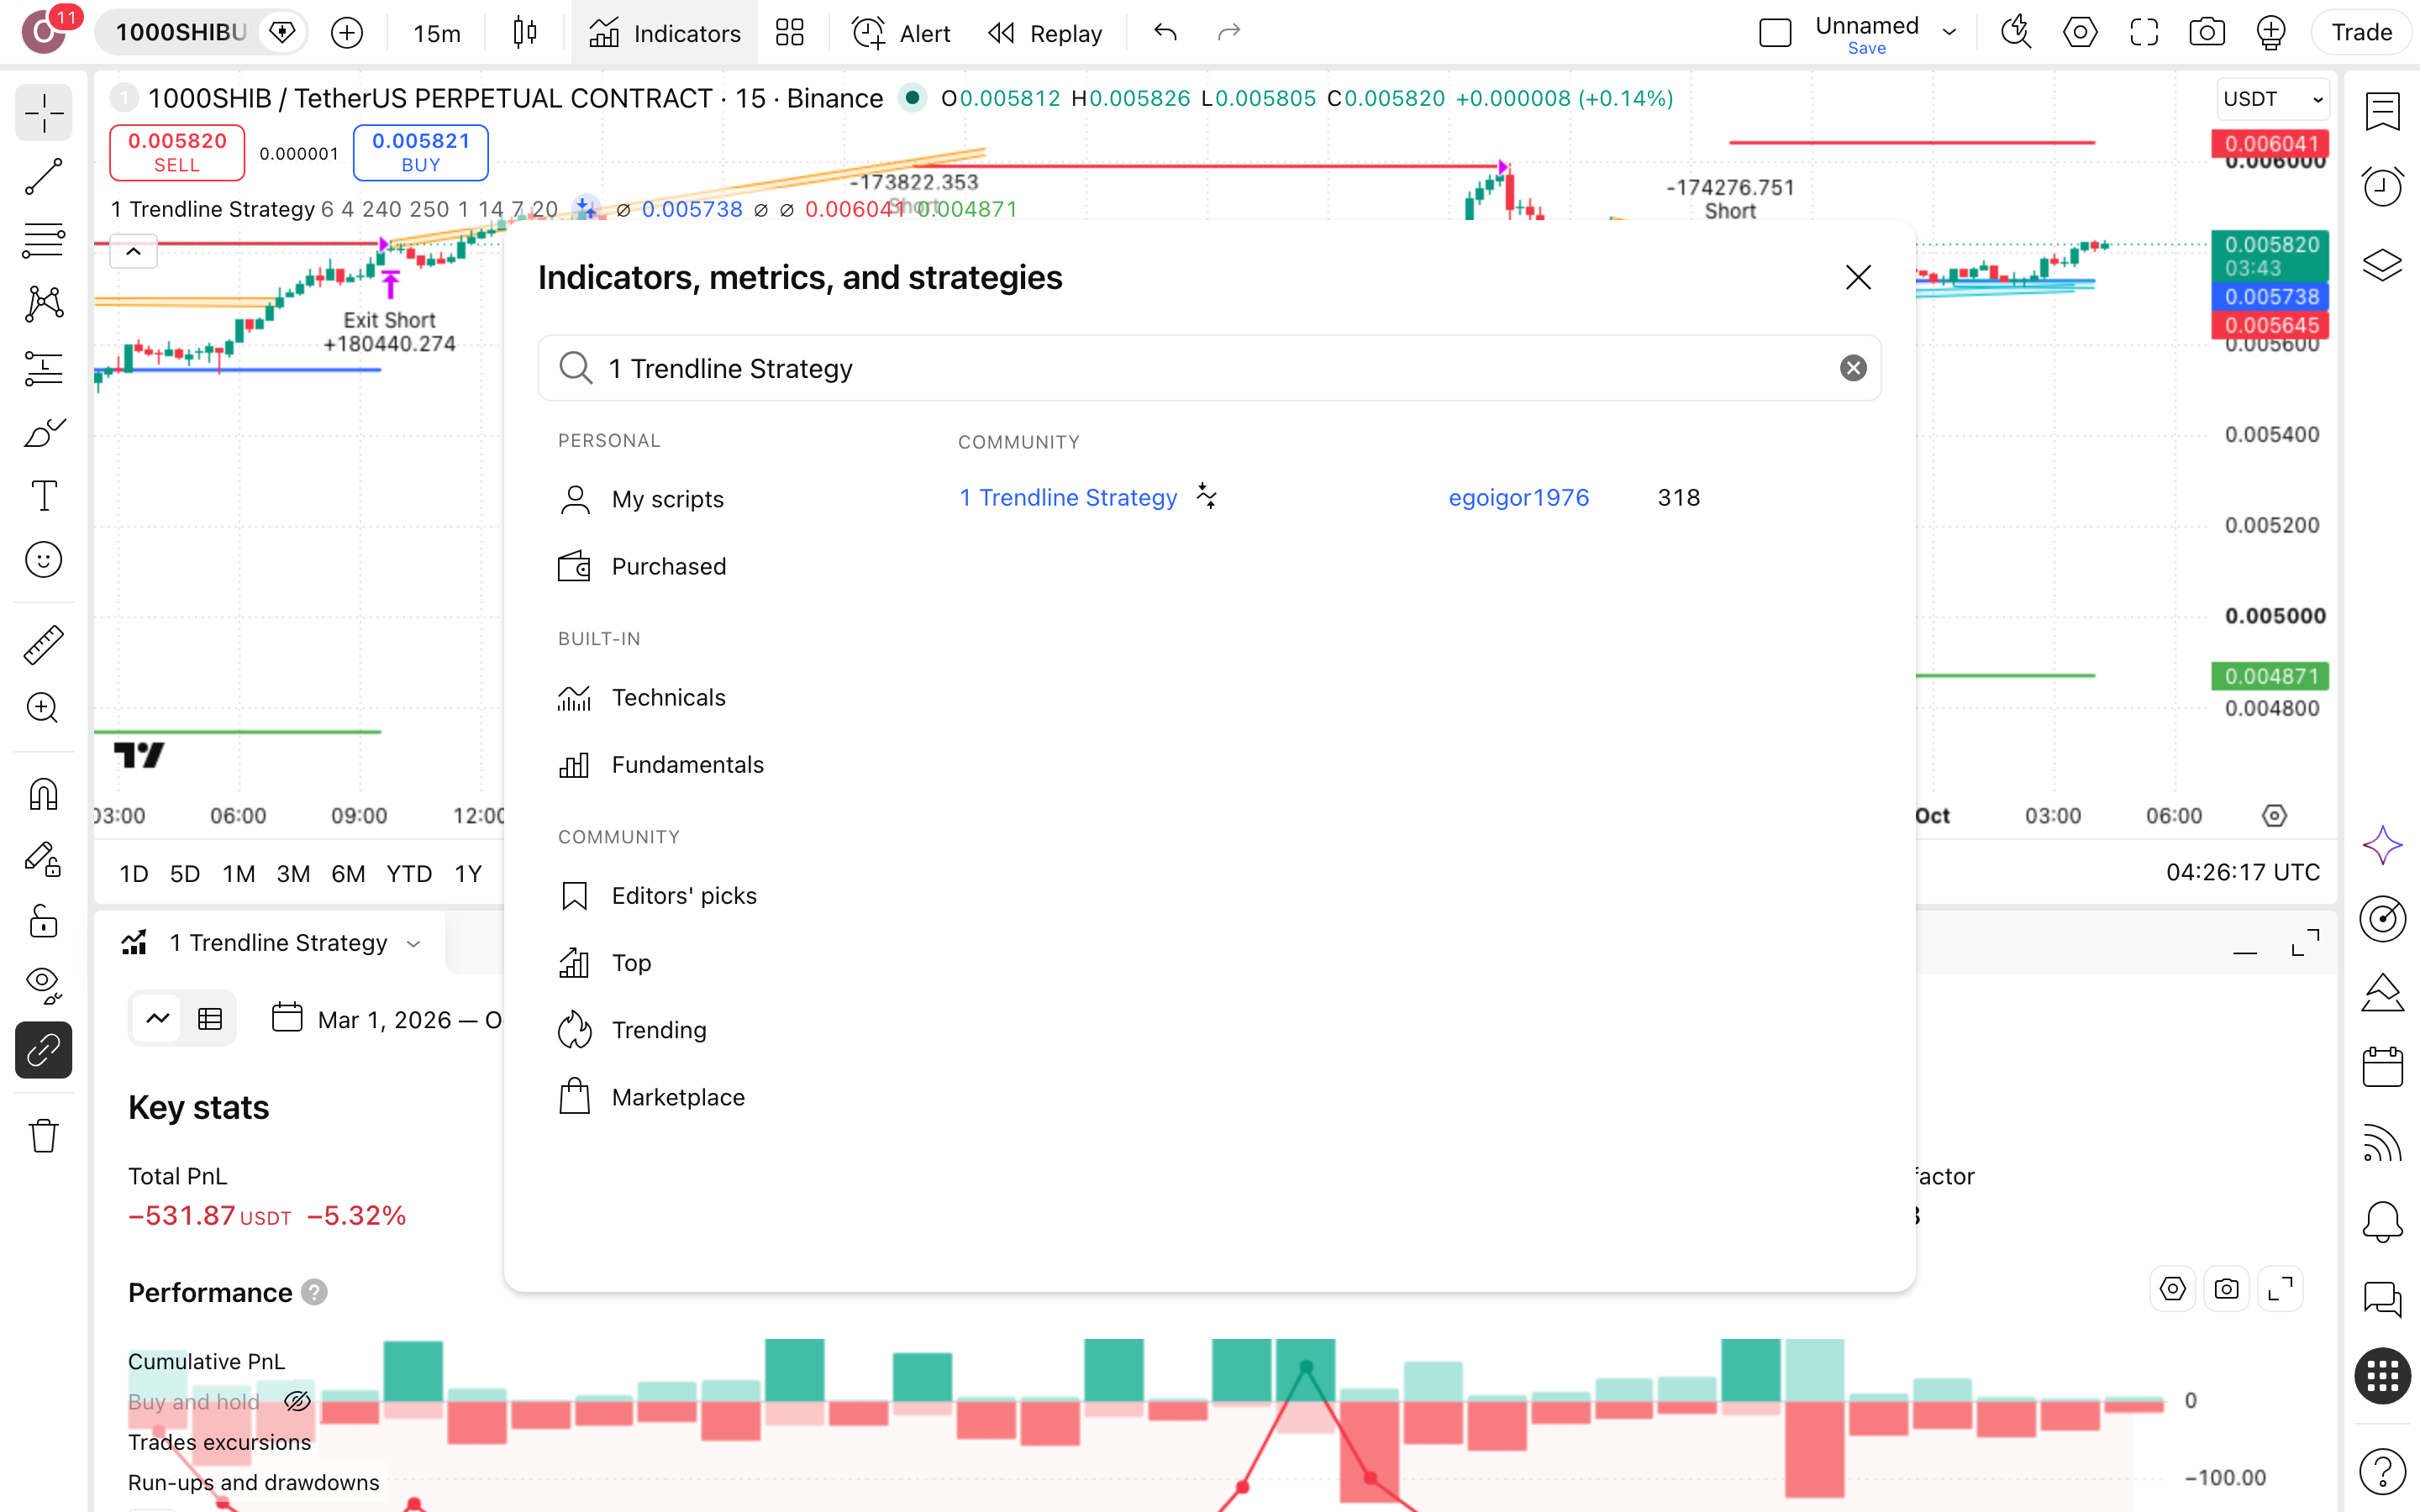Open the watchlist panel icon
Image resolution: width=2420 pixels, height=1512 pixels.
pos(2382,110)
